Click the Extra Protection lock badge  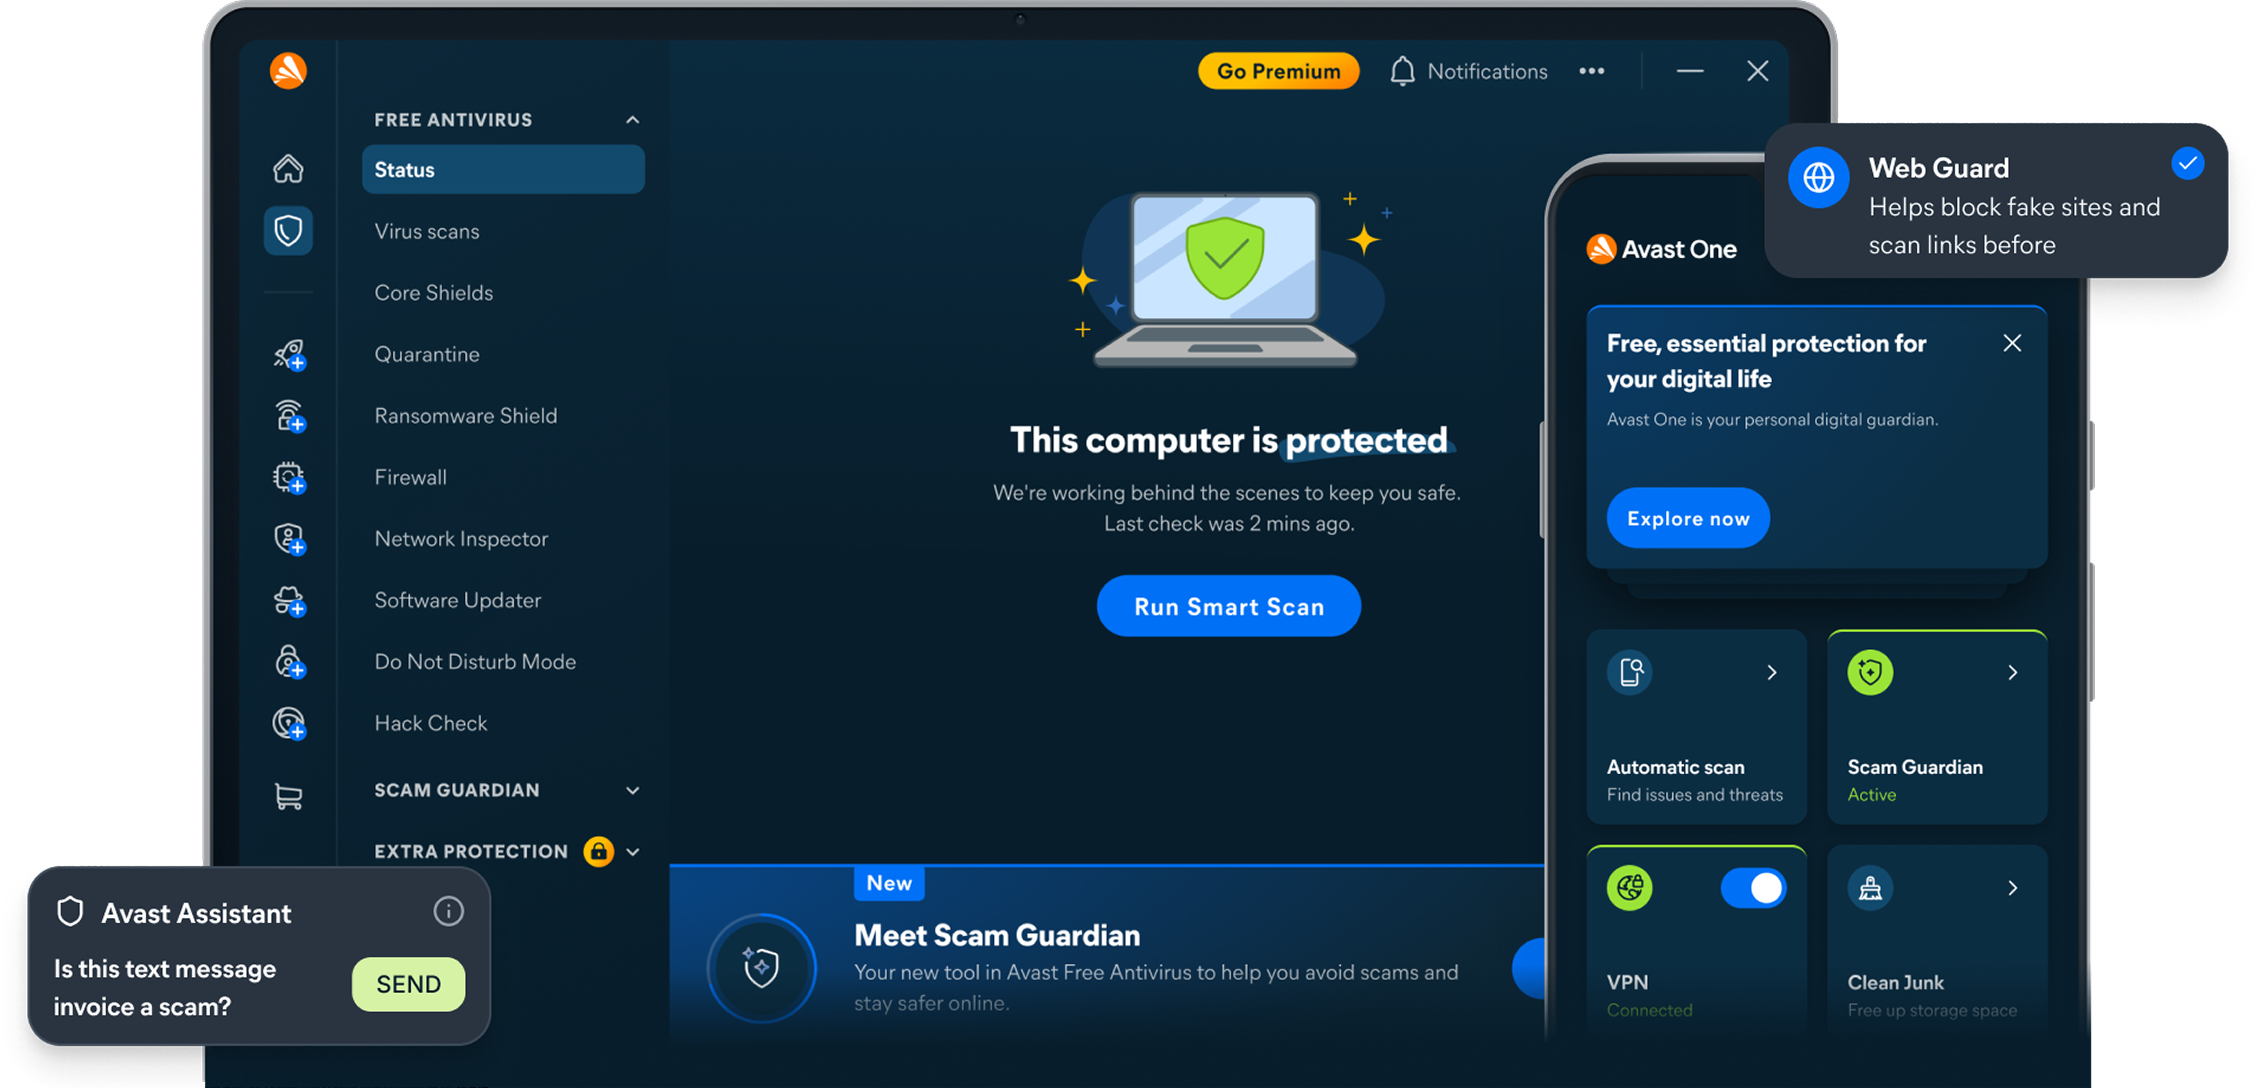(x=598, y=851)
